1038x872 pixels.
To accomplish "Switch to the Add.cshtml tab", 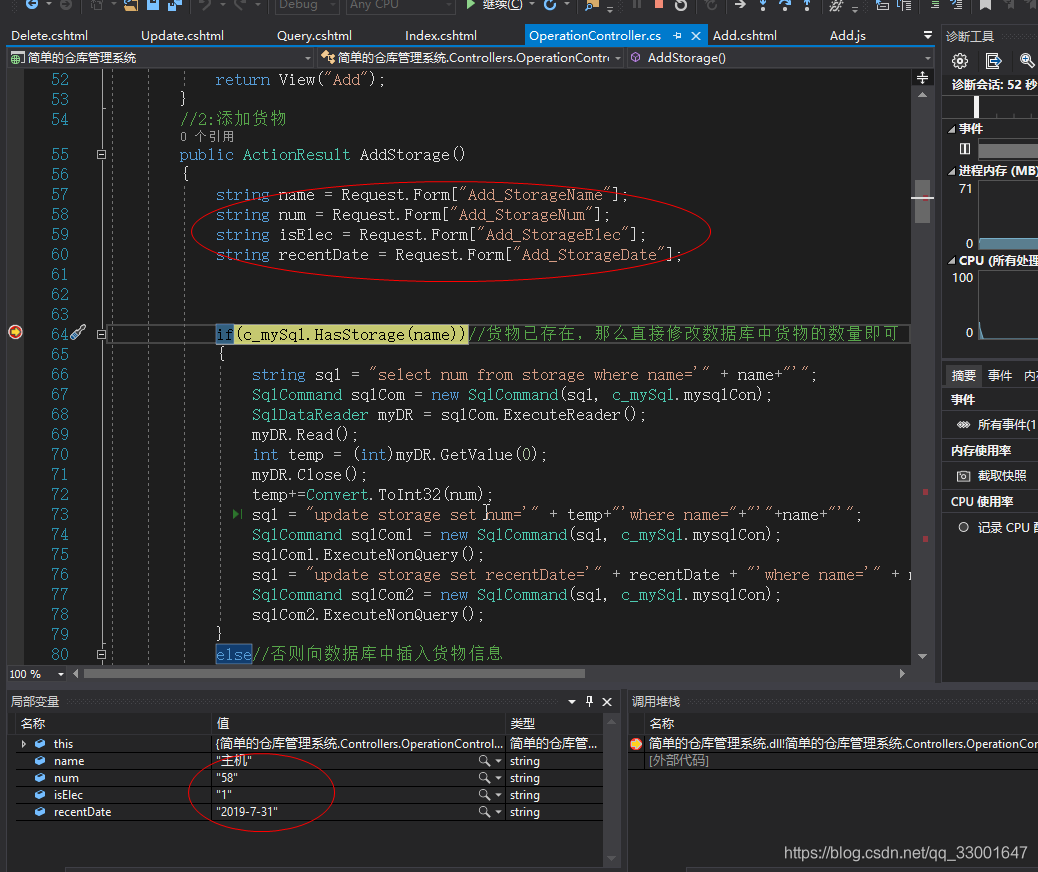I will pos(745,36).
